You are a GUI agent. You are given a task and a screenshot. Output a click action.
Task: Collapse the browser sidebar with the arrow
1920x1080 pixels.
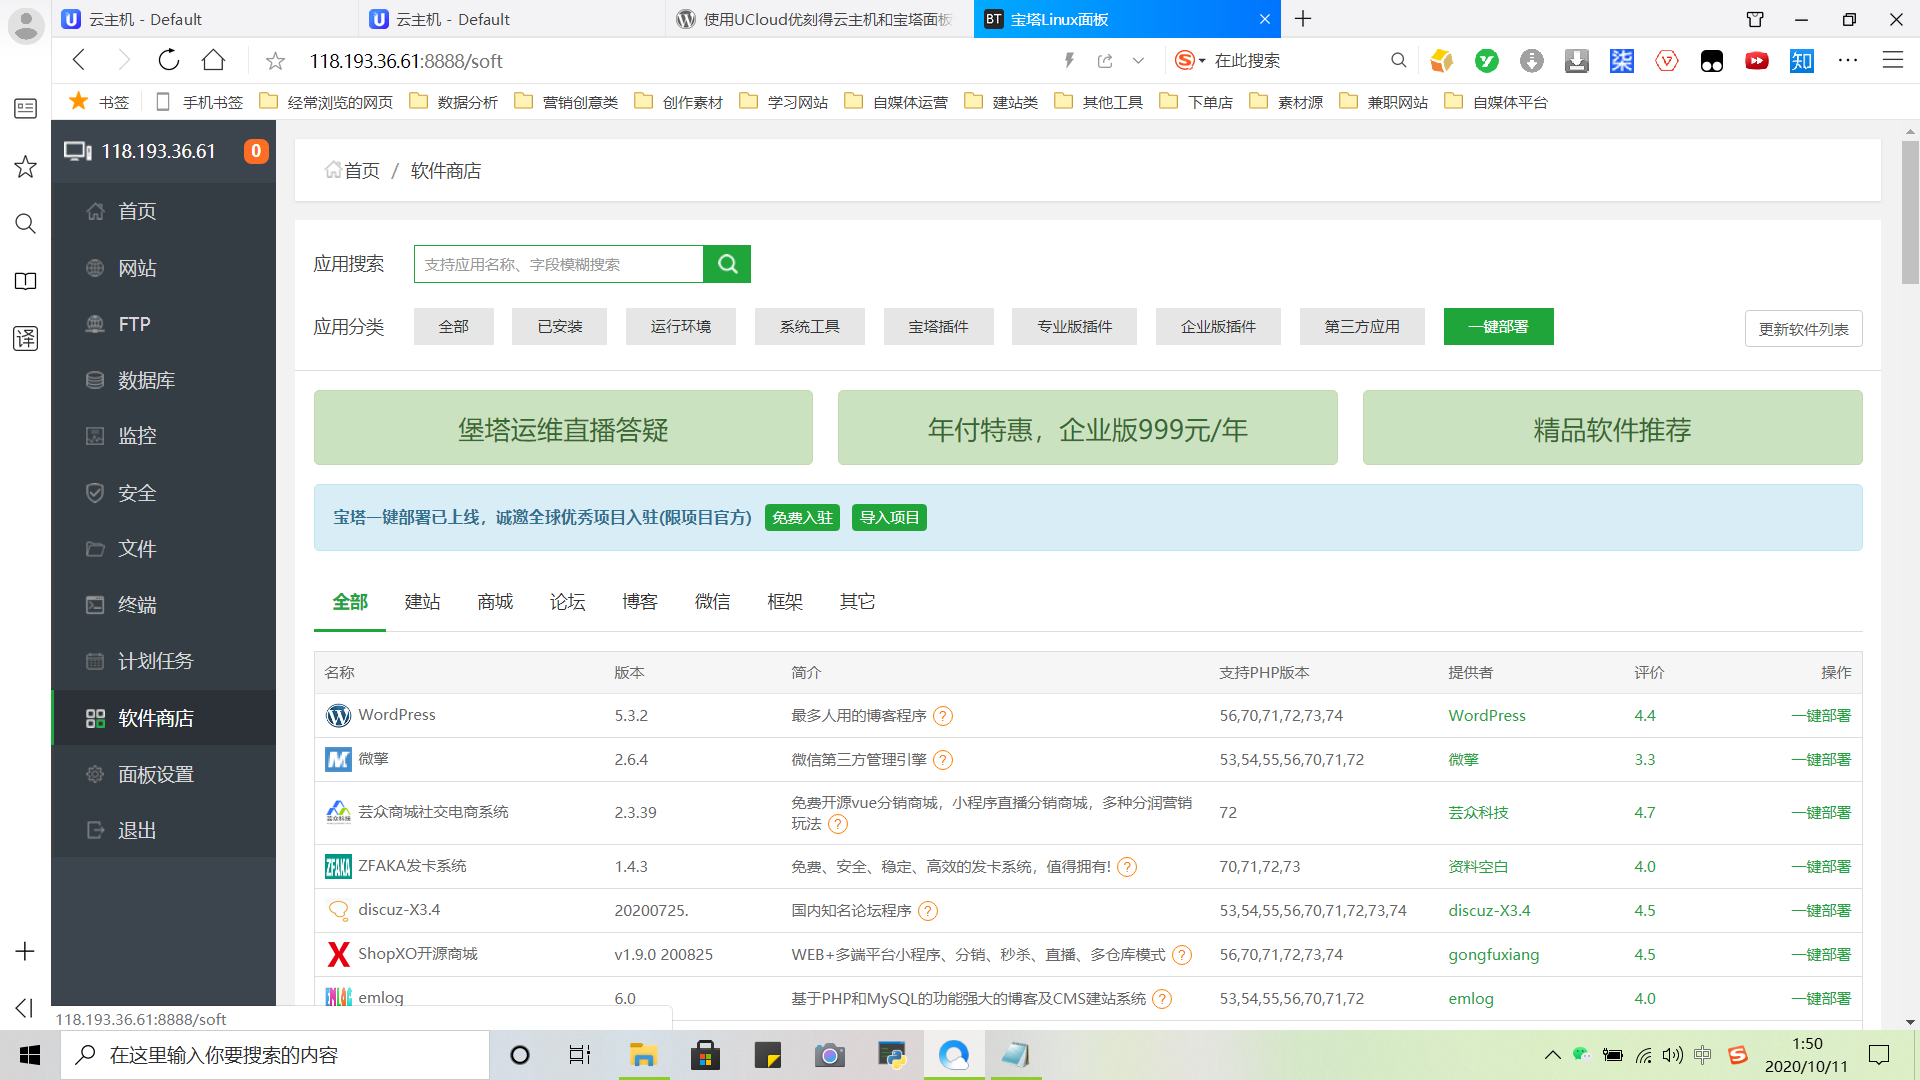click(x=25, y=1008)
